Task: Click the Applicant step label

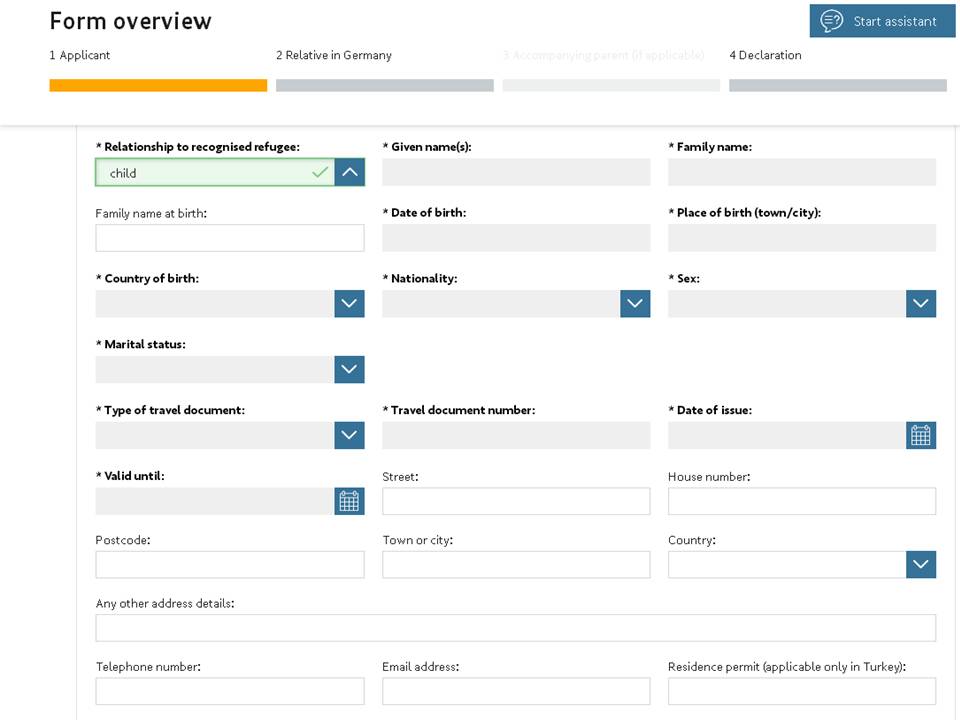Action: [80, 55]
